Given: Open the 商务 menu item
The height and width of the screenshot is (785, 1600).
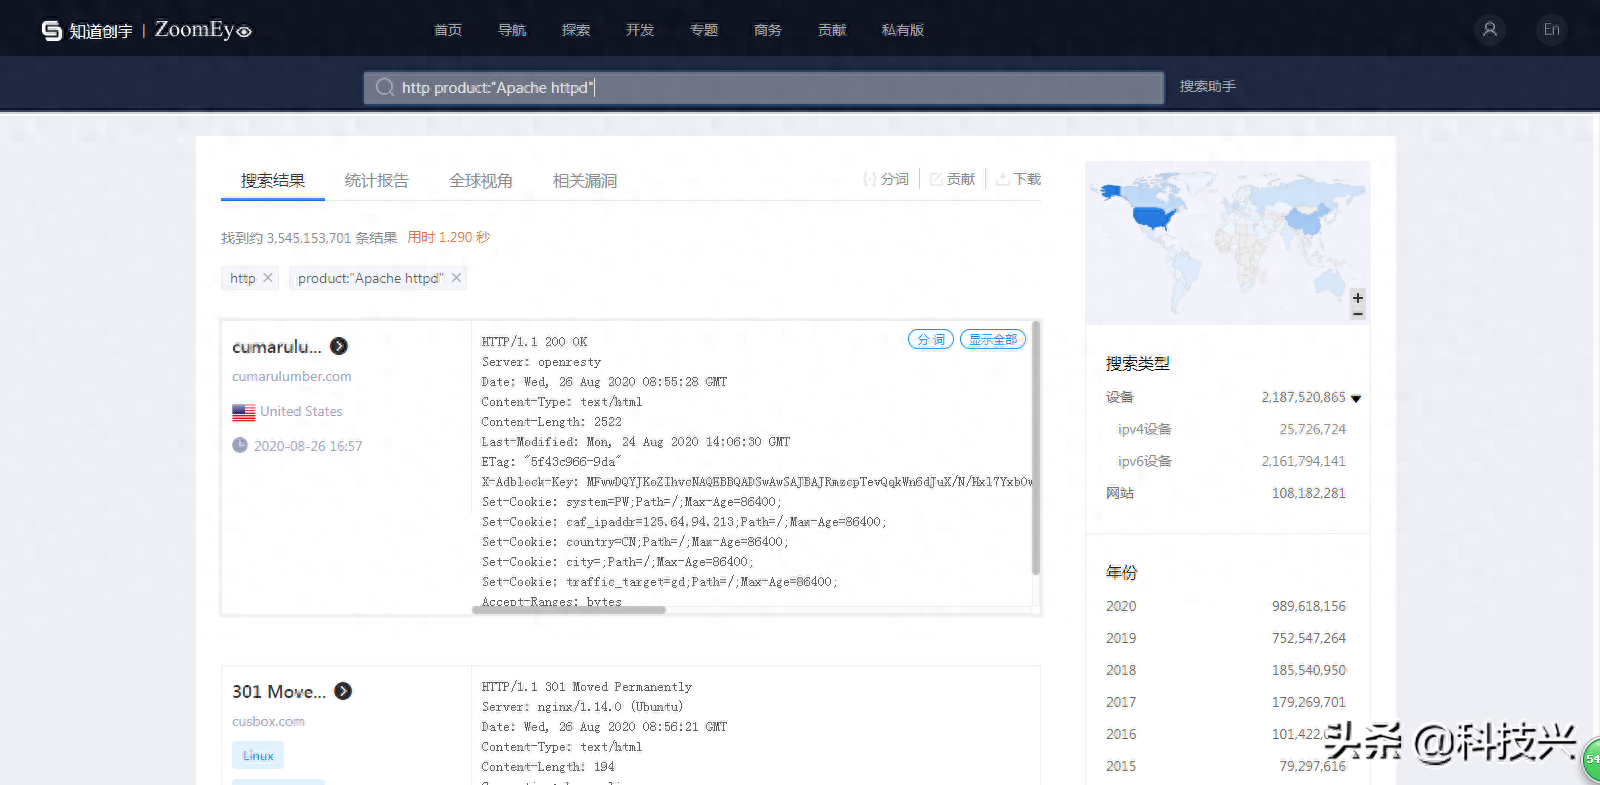Looking at the screenshot, I should pyautogui.click(x=768, y=30).
